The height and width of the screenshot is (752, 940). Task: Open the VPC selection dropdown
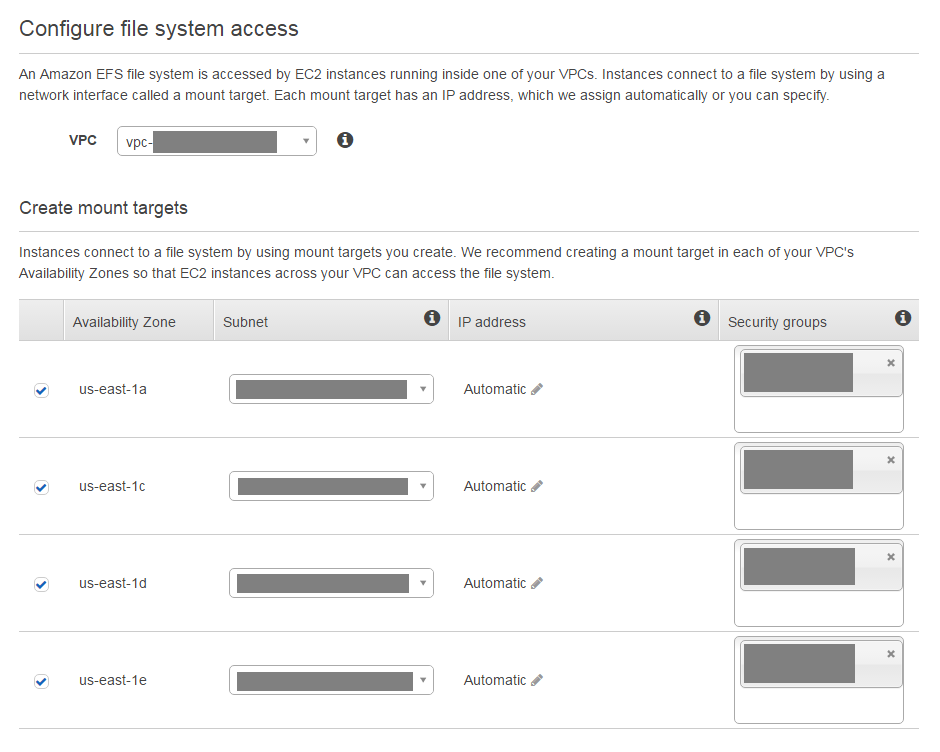(217, 141)
